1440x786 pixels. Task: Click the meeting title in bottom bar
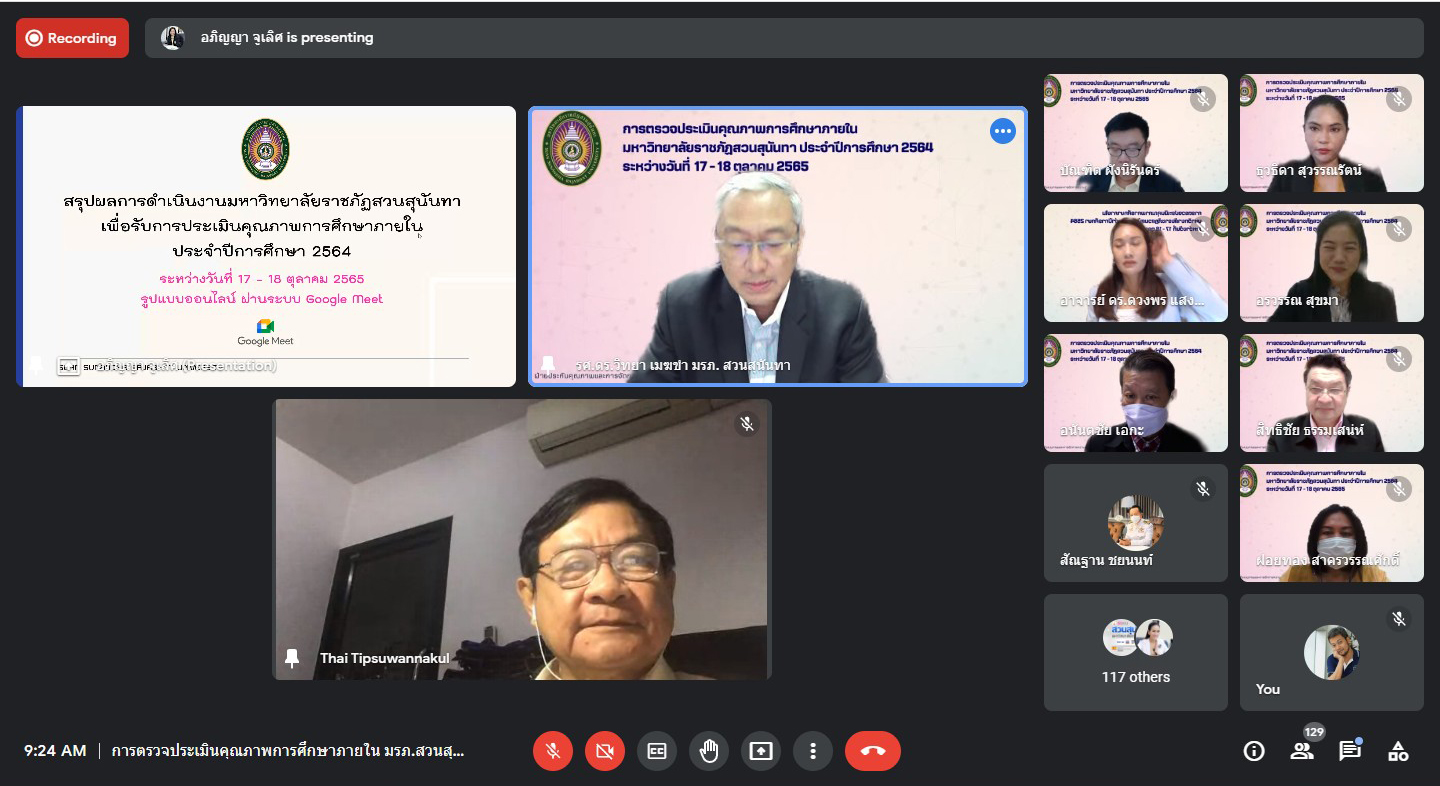[x=288, y=751]
